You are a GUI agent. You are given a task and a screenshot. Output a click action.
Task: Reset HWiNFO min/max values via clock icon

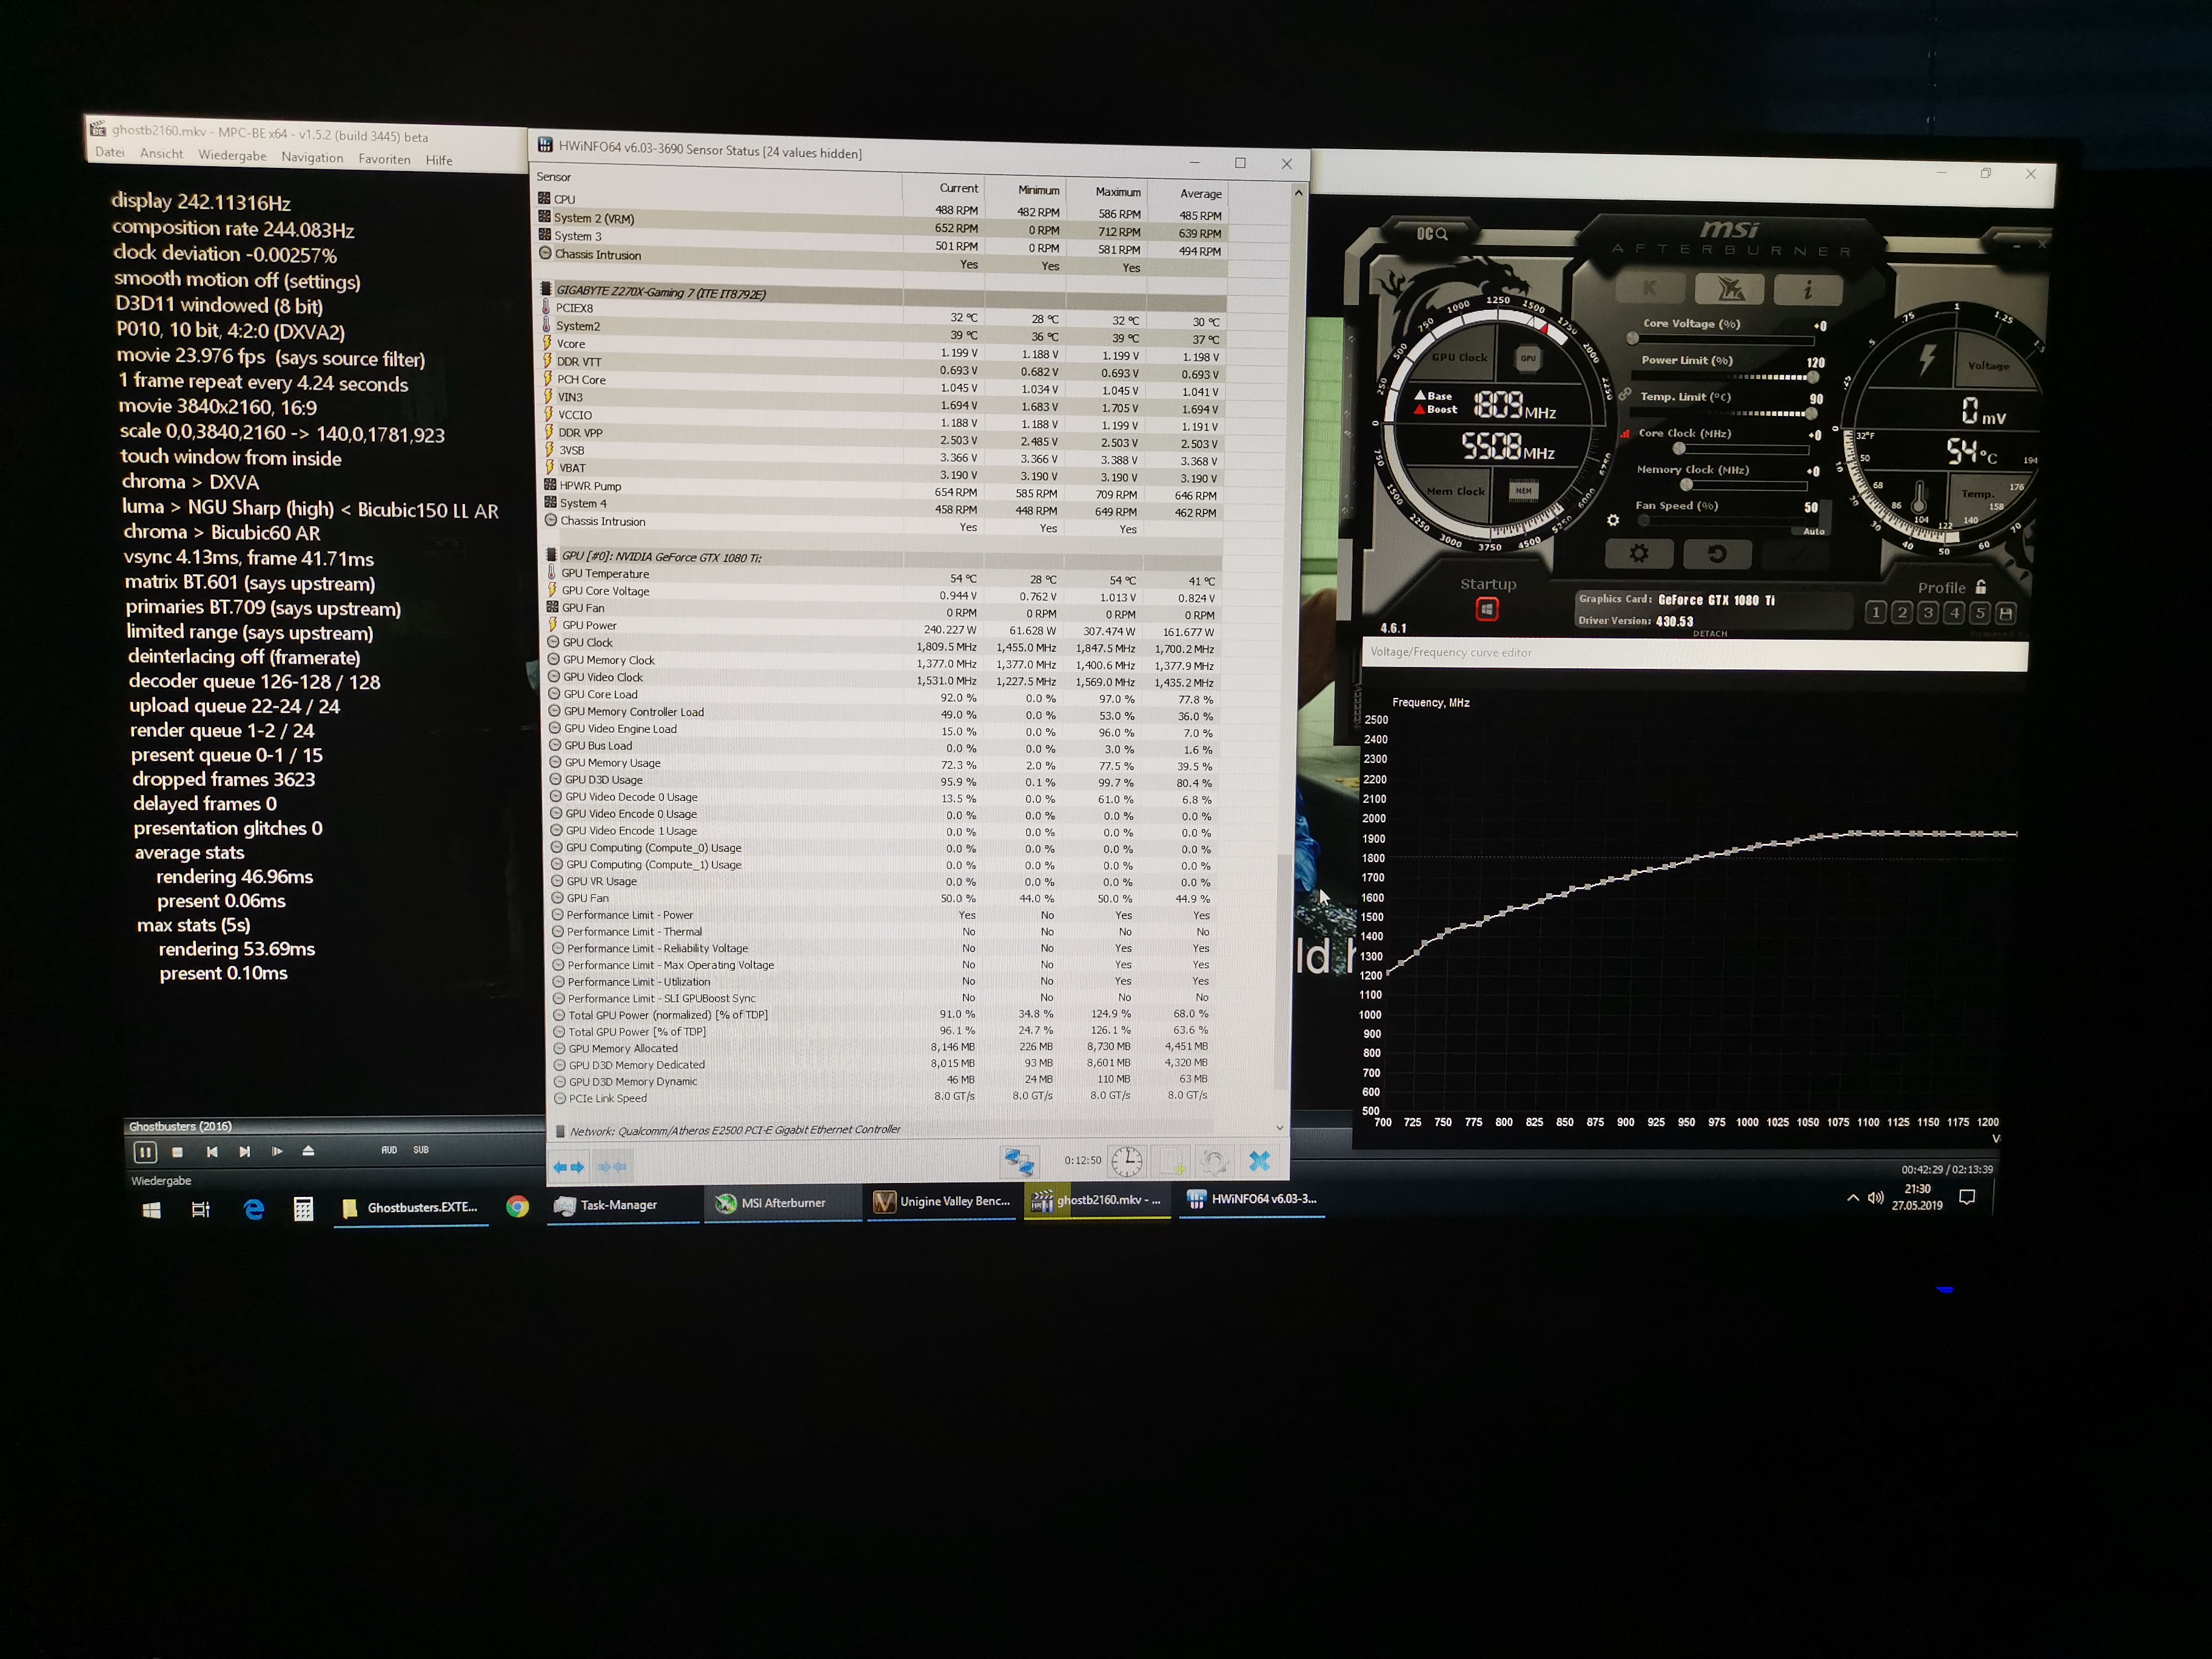tap(1126, 1161)
